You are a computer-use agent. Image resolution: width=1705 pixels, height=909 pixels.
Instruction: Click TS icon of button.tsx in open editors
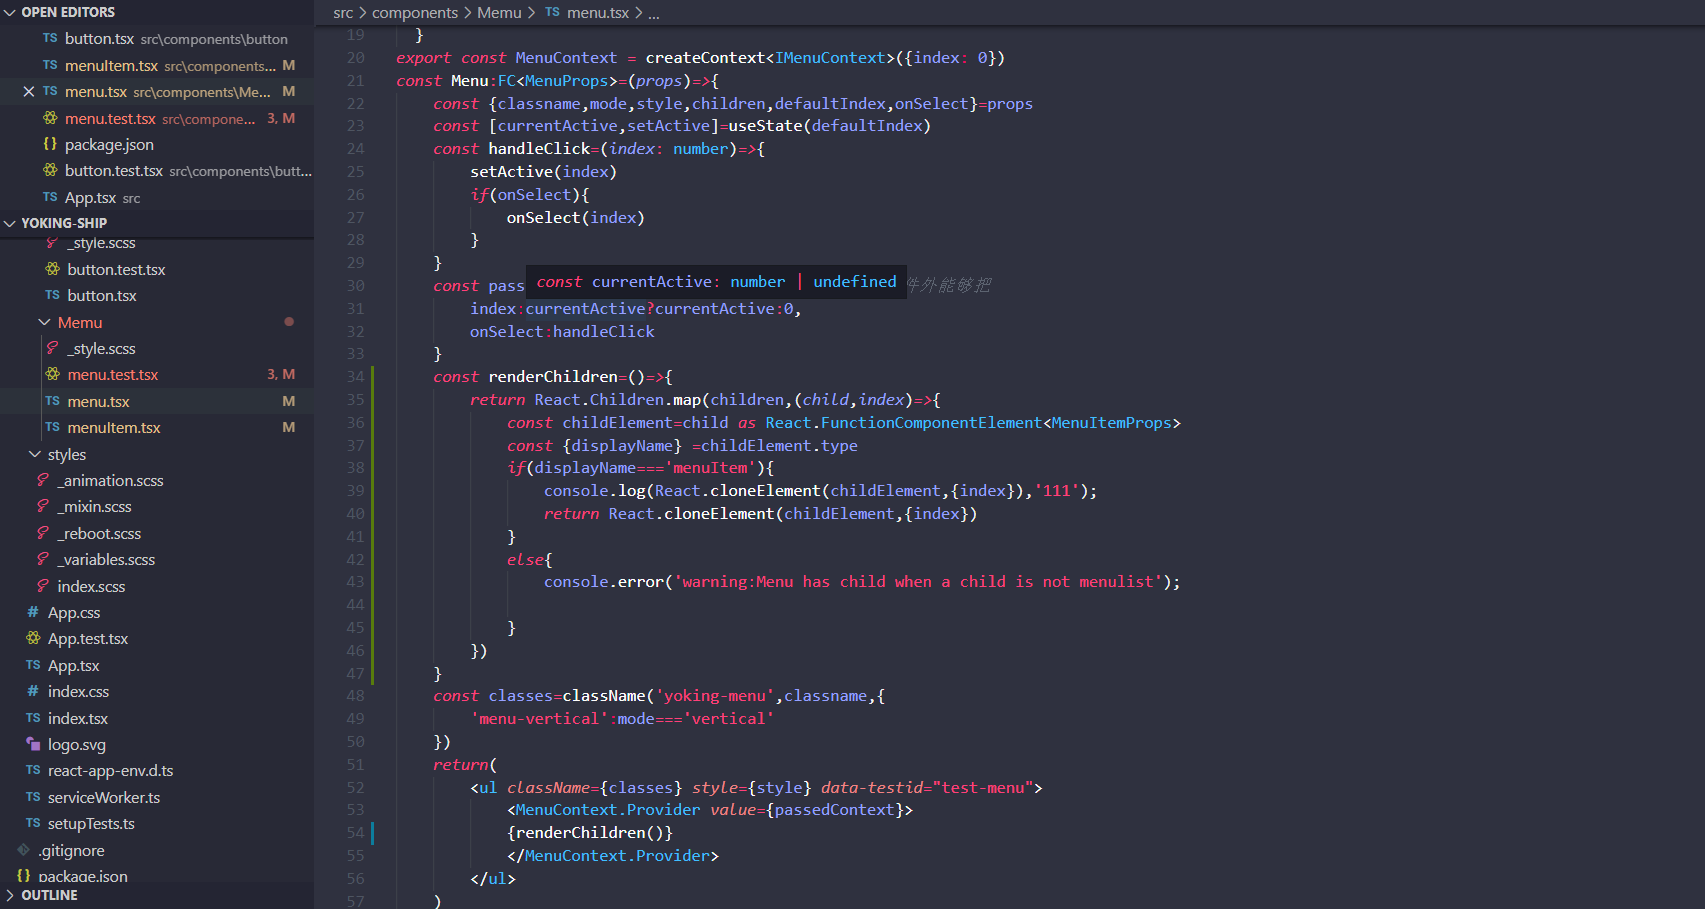pos(50,38)
